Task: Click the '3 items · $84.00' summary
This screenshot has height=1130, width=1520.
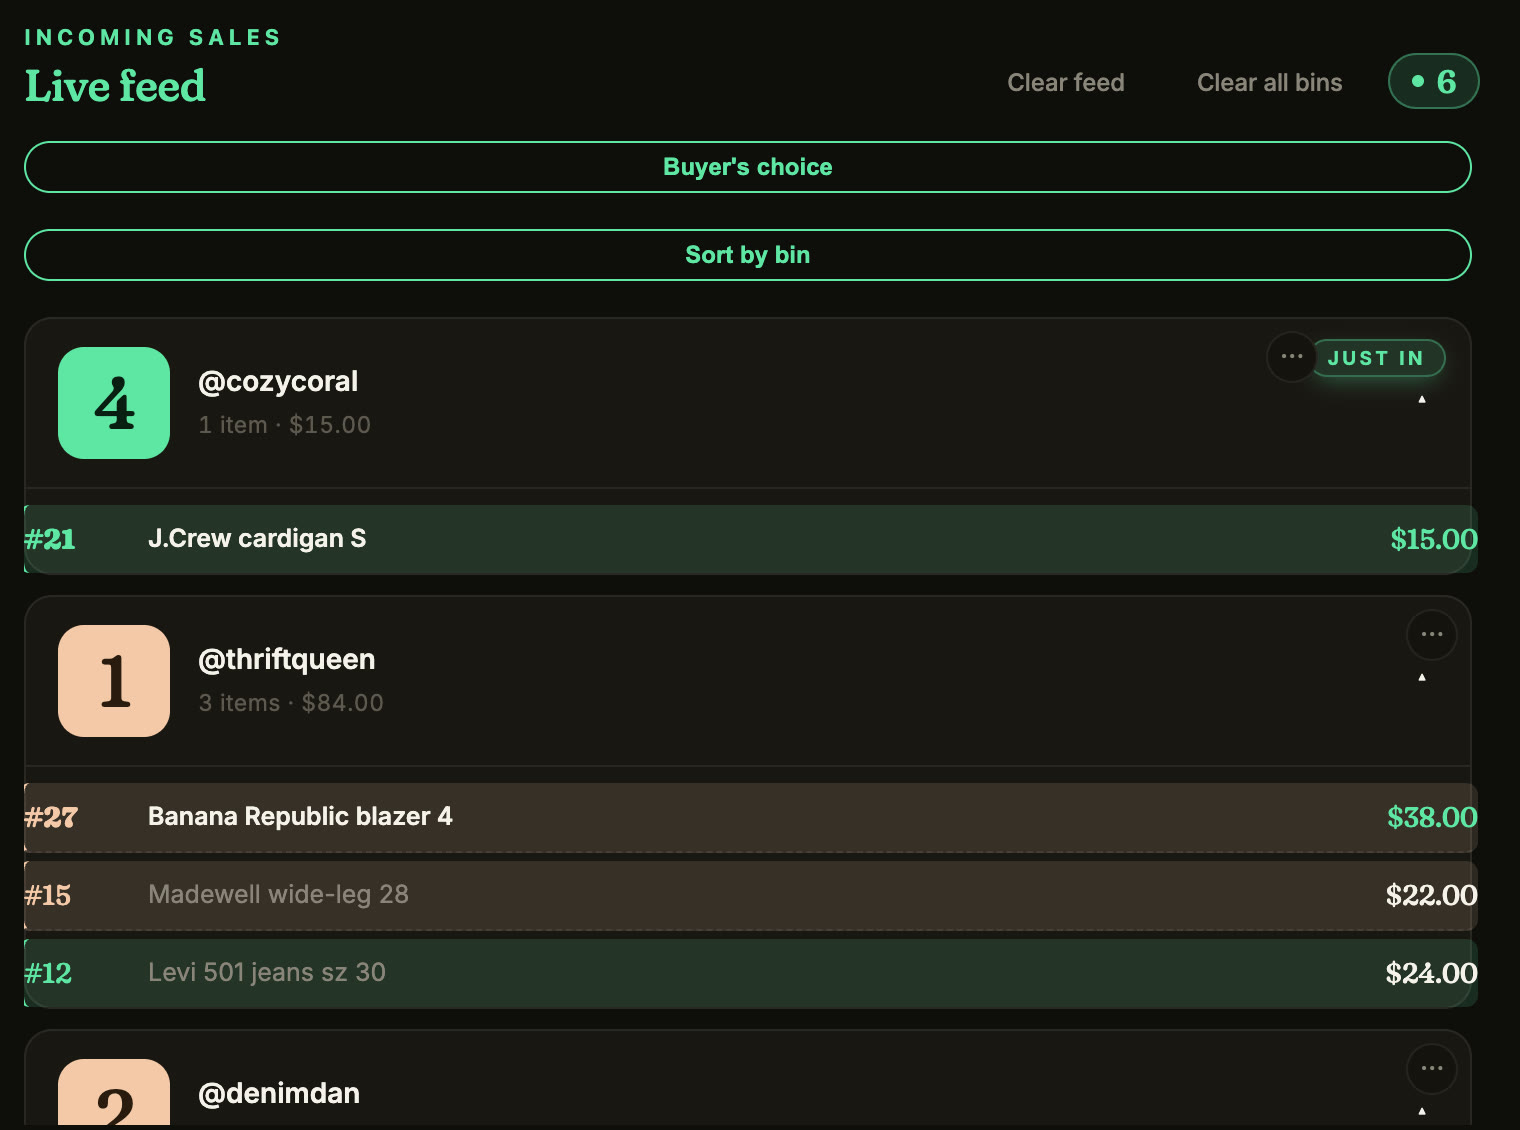Action: pos(291,703)
